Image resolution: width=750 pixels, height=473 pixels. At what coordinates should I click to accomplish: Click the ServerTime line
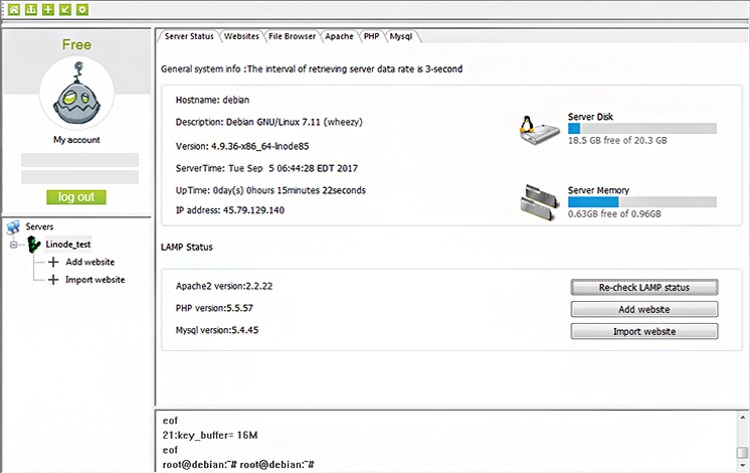267,168
